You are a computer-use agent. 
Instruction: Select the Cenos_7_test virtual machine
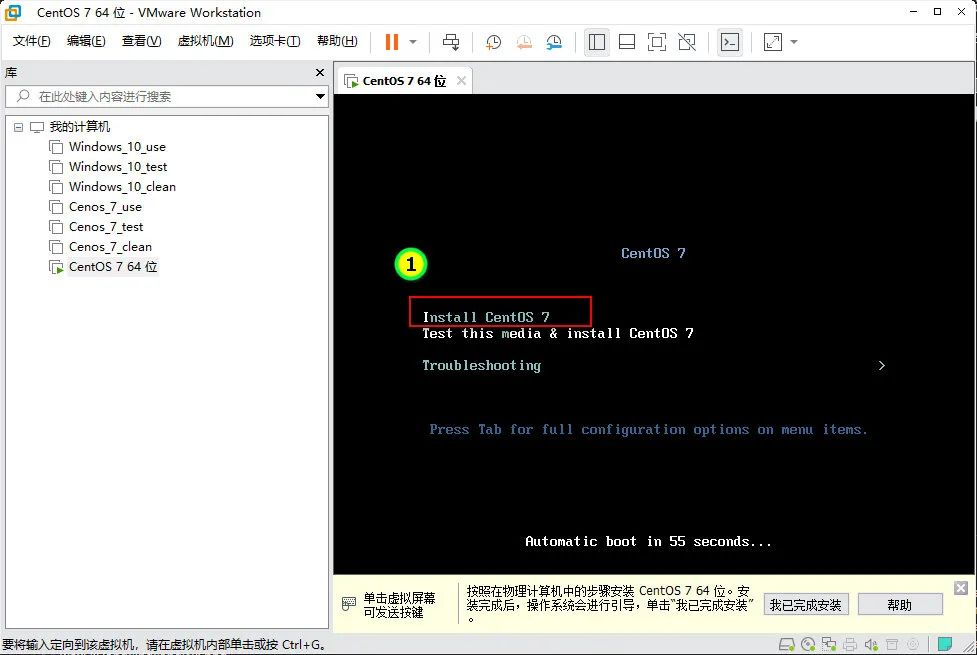106,227
